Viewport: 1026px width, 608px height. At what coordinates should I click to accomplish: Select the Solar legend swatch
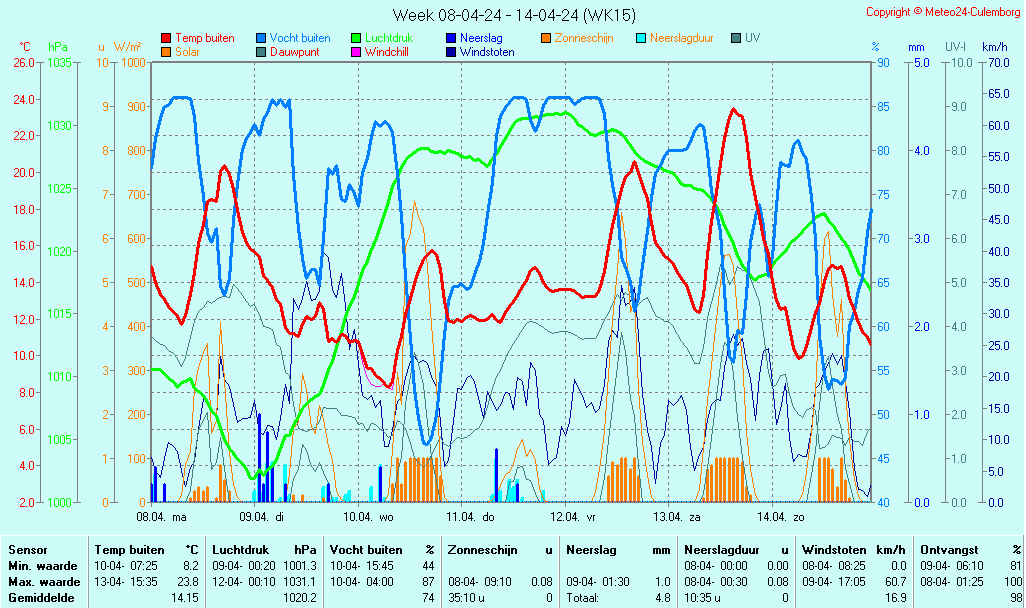point(165,52)
